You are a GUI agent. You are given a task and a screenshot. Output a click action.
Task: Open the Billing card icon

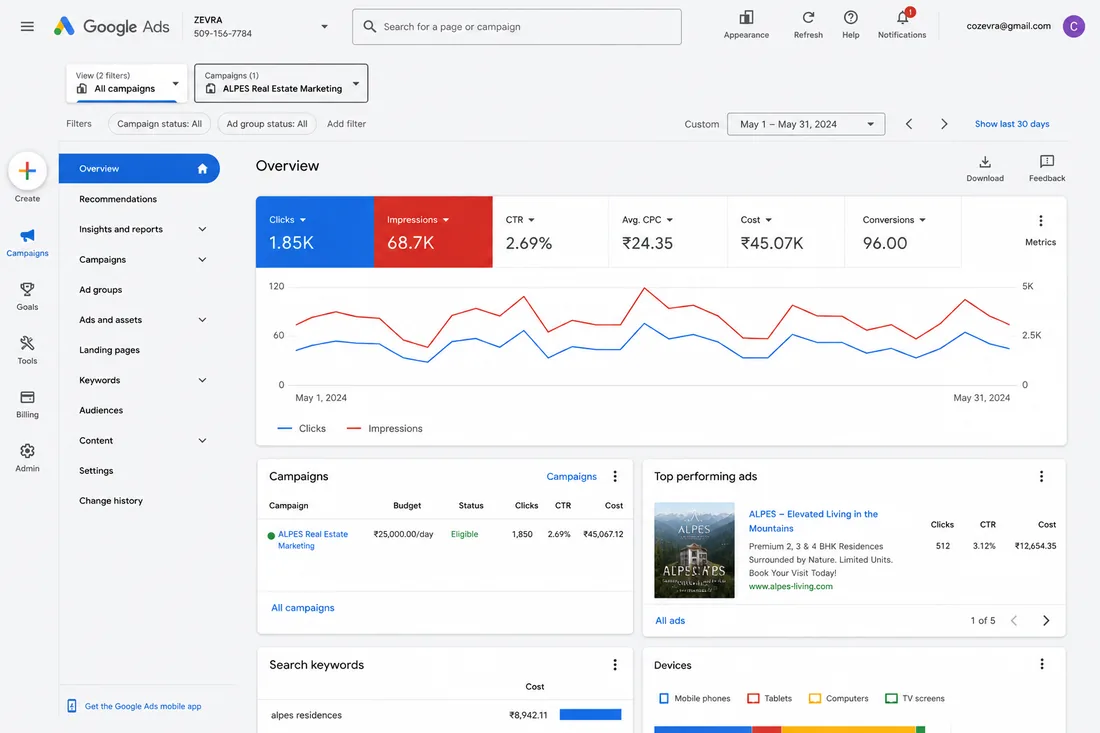tap(27, 397)
